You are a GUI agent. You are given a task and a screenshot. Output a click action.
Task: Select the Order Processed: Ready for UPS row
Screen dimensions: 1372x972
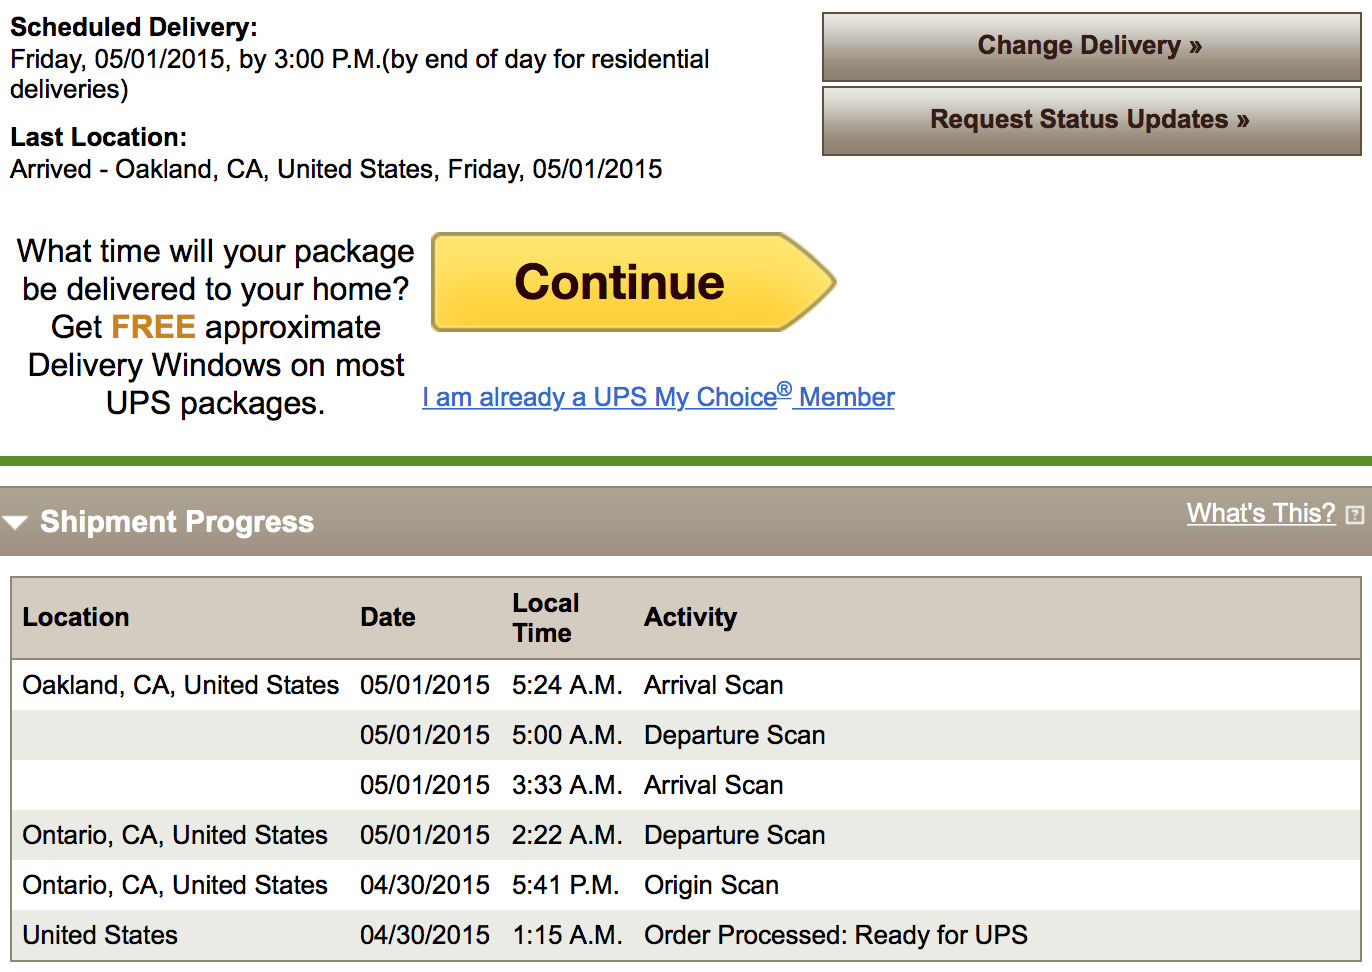coord(685,935)
